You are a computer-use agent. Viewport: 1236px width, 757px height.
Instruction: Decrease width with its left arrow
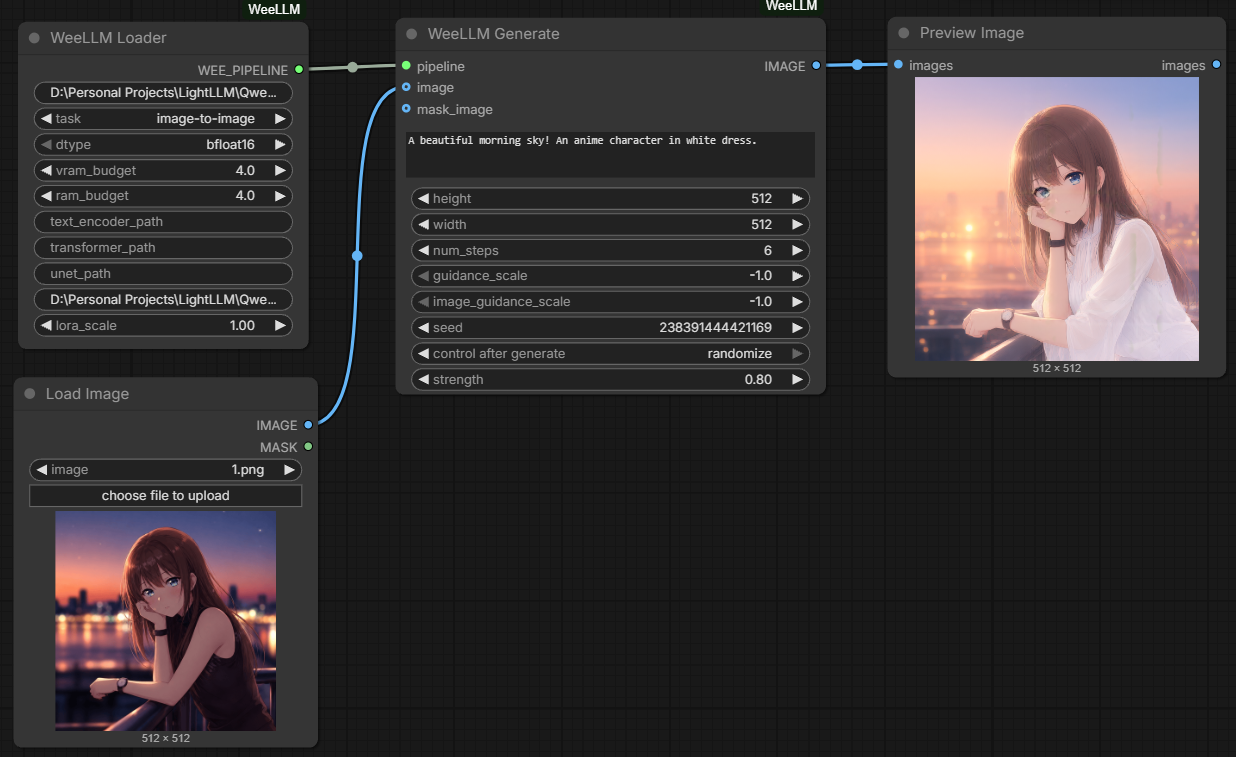423,224
